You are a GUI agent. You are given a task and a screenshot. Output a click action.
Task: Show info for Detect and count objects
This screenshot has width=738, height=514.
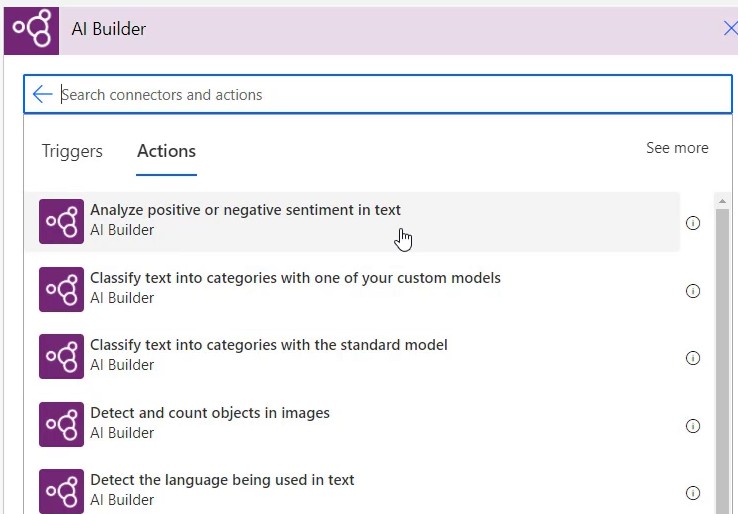(693, 426)
